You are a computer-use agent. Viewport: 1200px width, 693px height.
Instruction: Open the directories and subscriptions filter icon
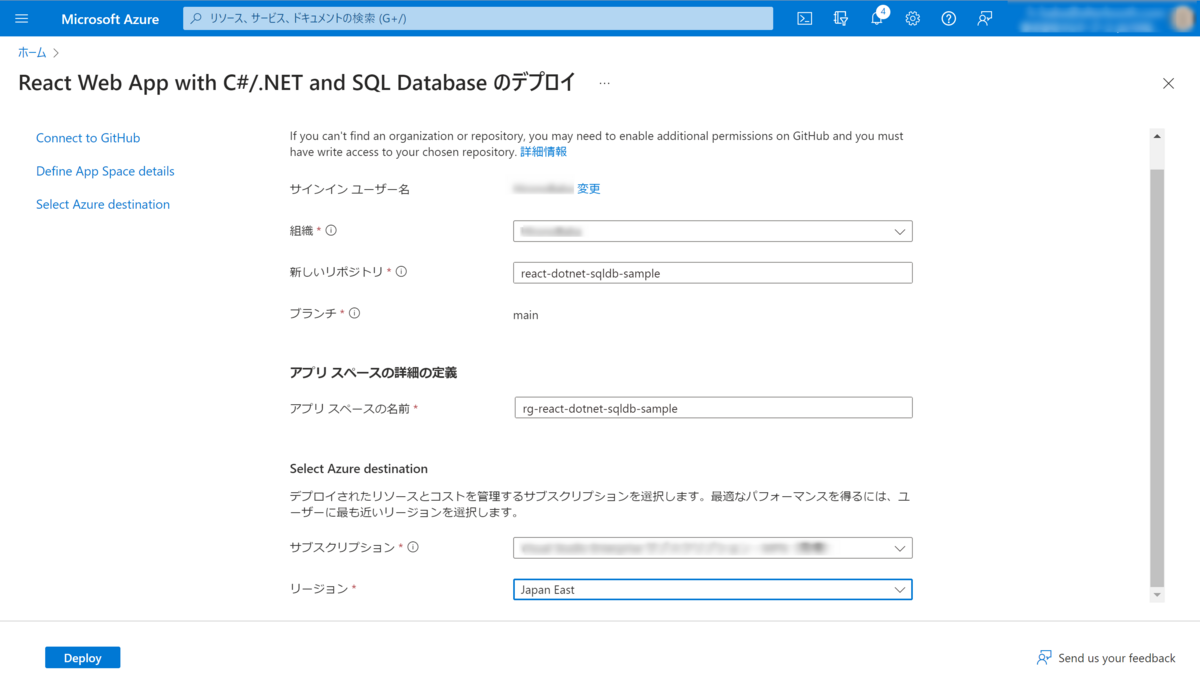click(841, 18)
